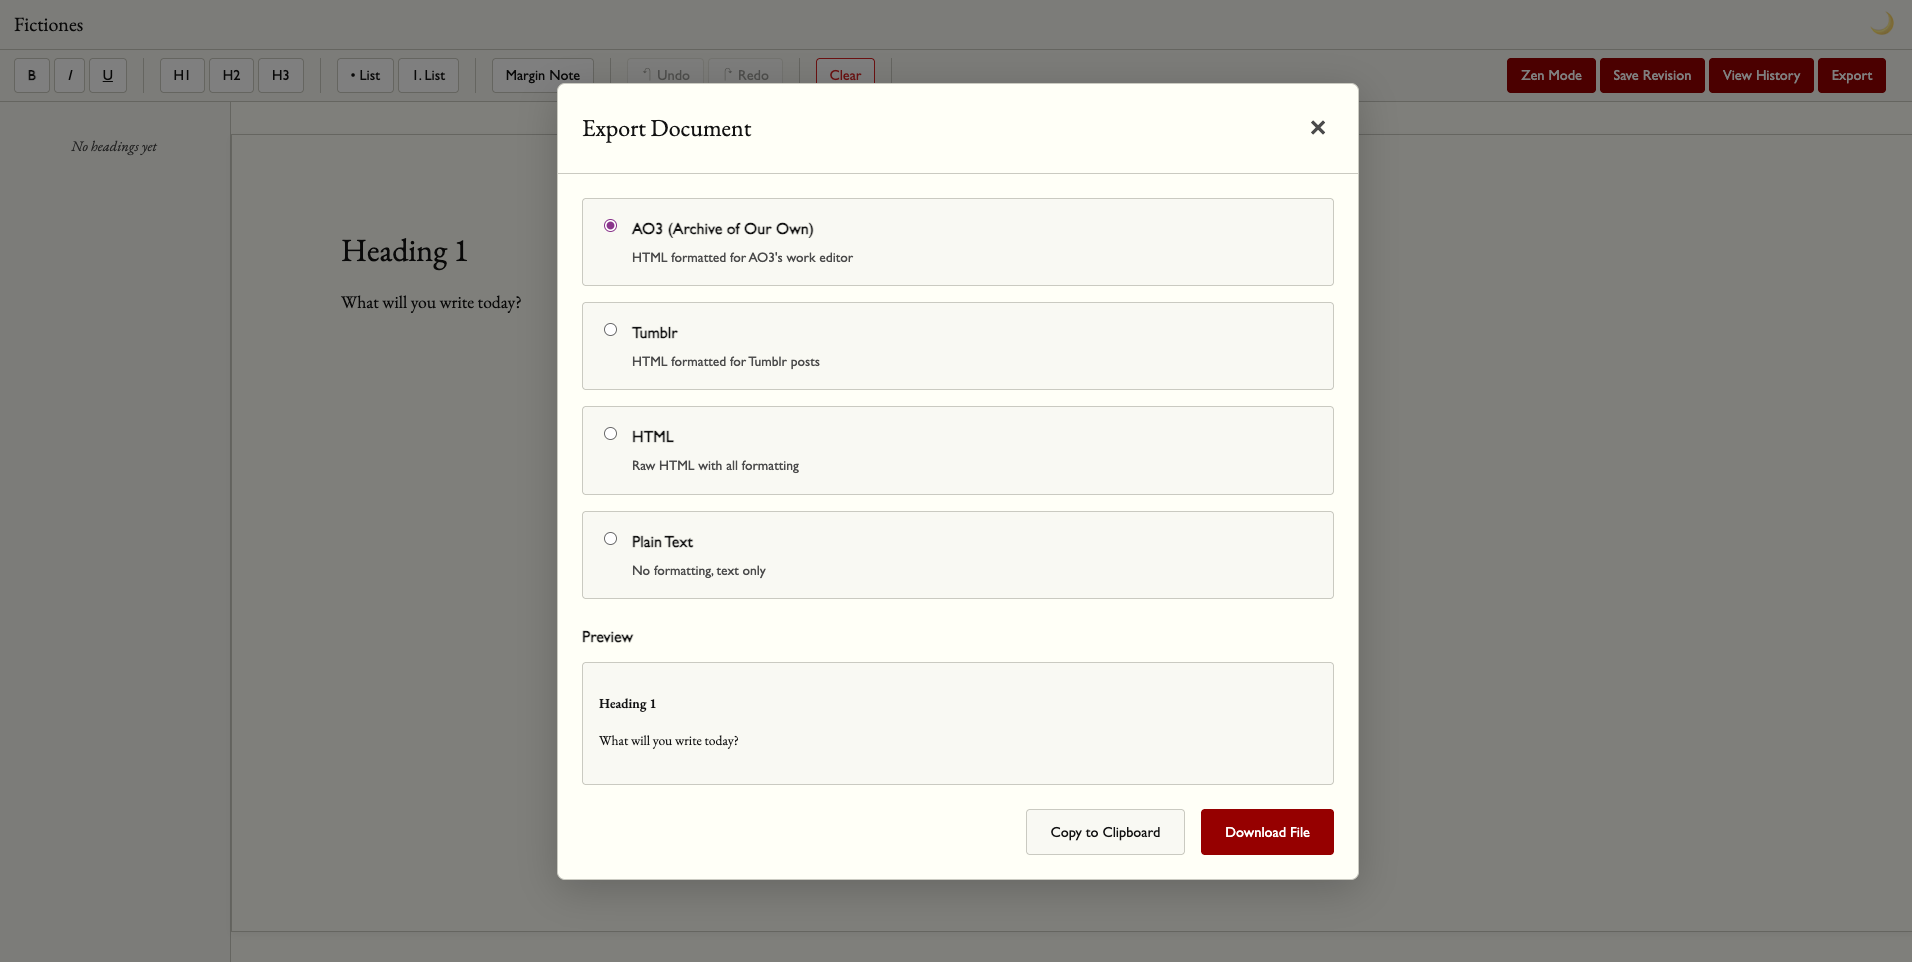Toggle underline formatting in toolbar
This screenshot has width=1912, height=962.
tap(108, 75)
